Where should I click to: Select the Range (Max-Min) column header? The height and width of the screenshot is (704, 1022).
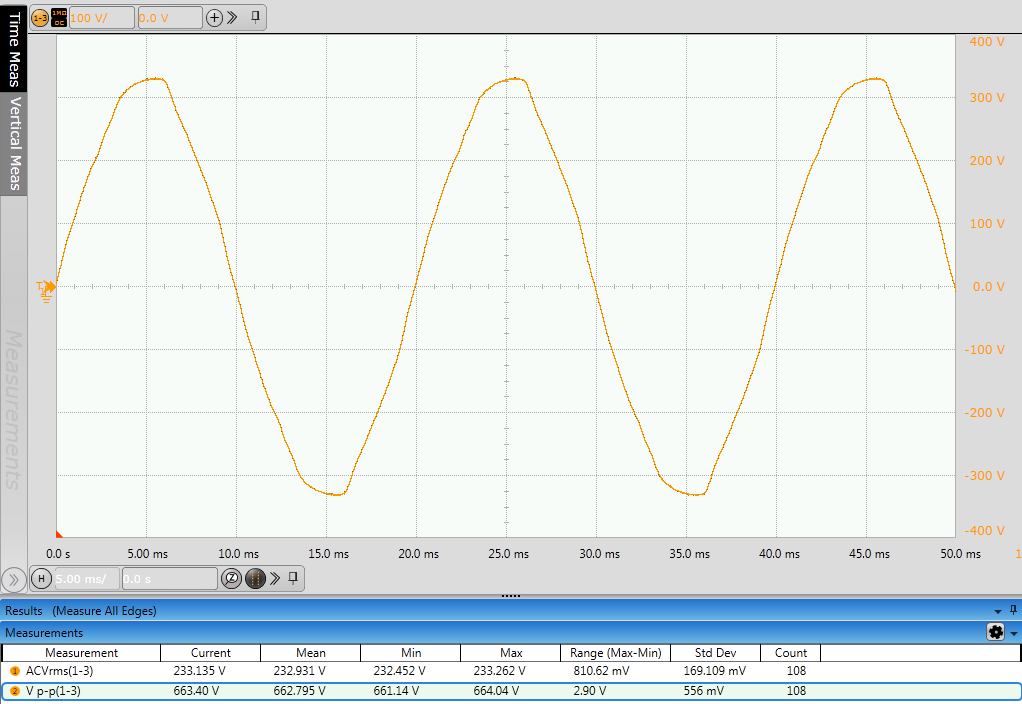point(615,653)
